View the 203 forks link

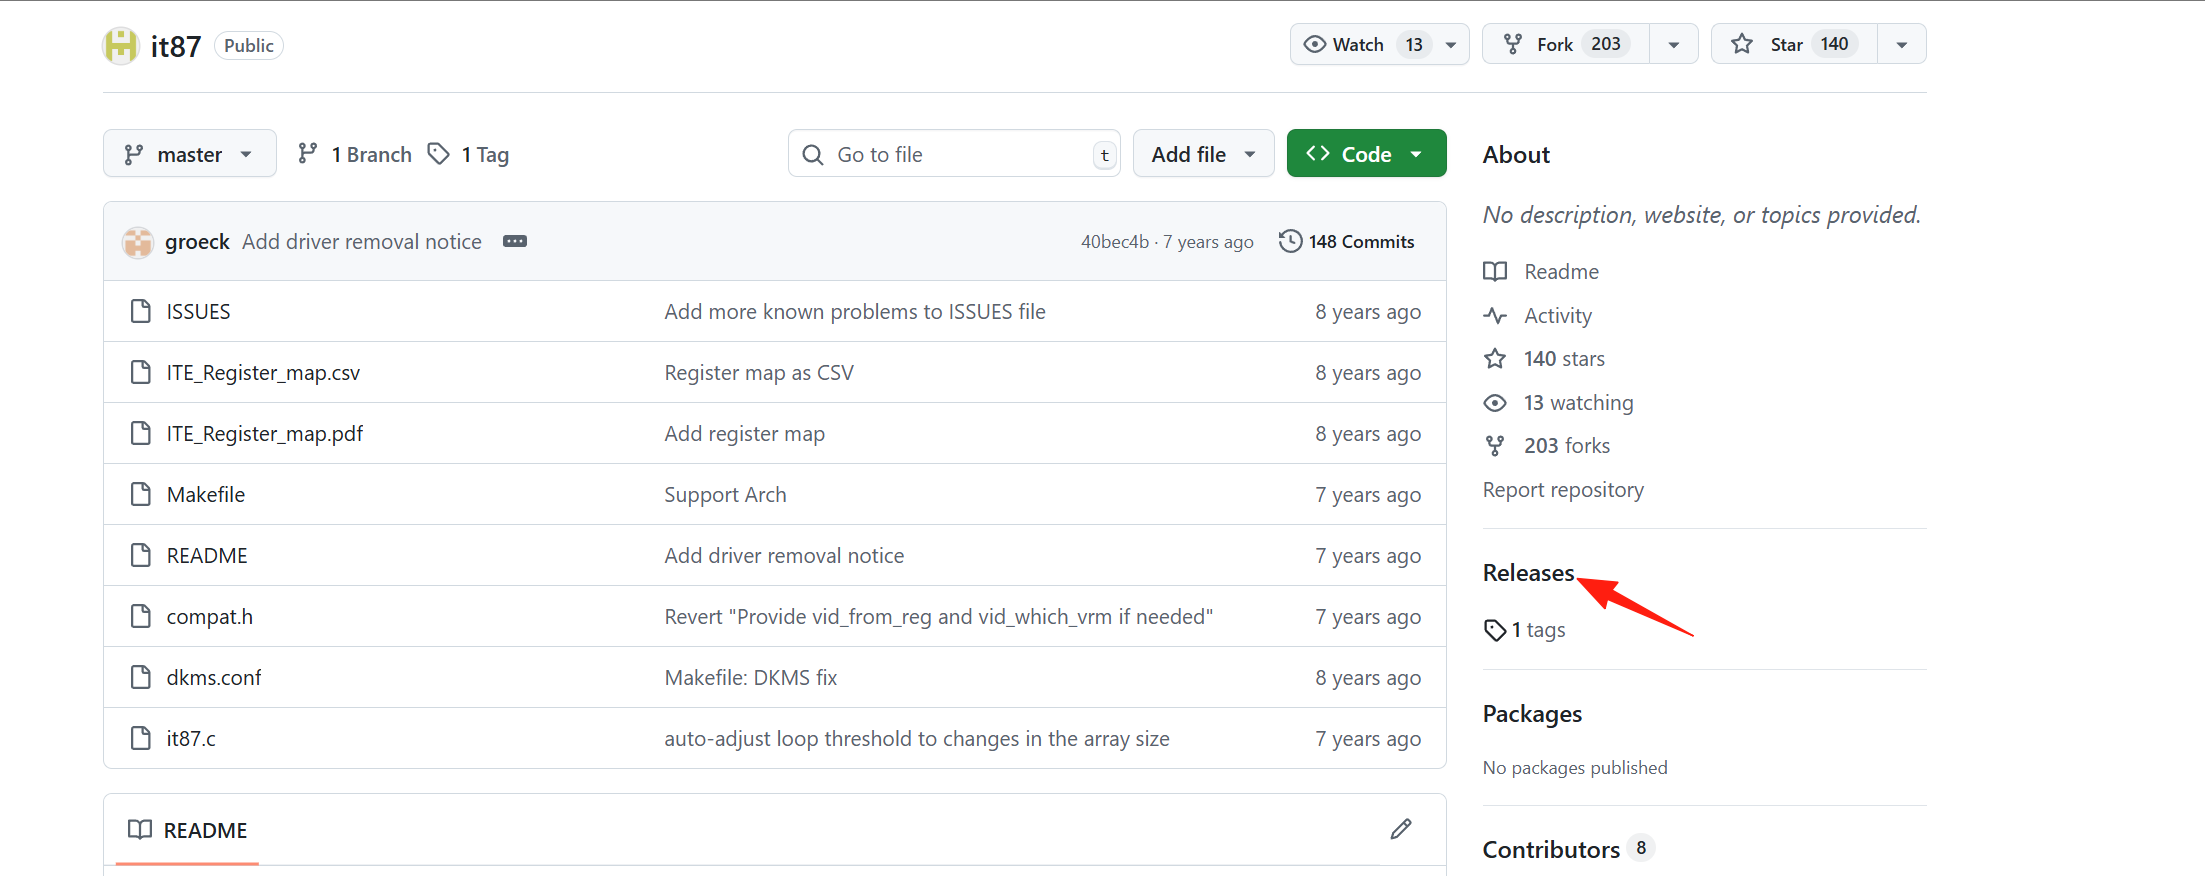point(1547,446)
